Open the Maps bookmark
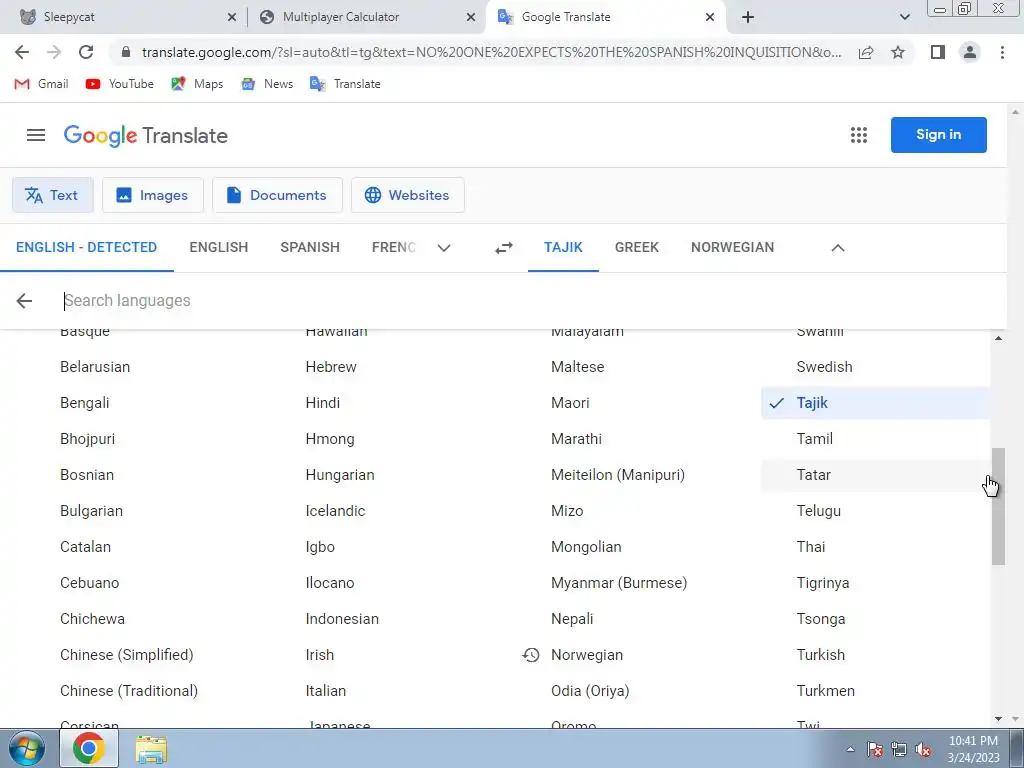Screen dimensions: 1024x768 [x=197, y=84]
